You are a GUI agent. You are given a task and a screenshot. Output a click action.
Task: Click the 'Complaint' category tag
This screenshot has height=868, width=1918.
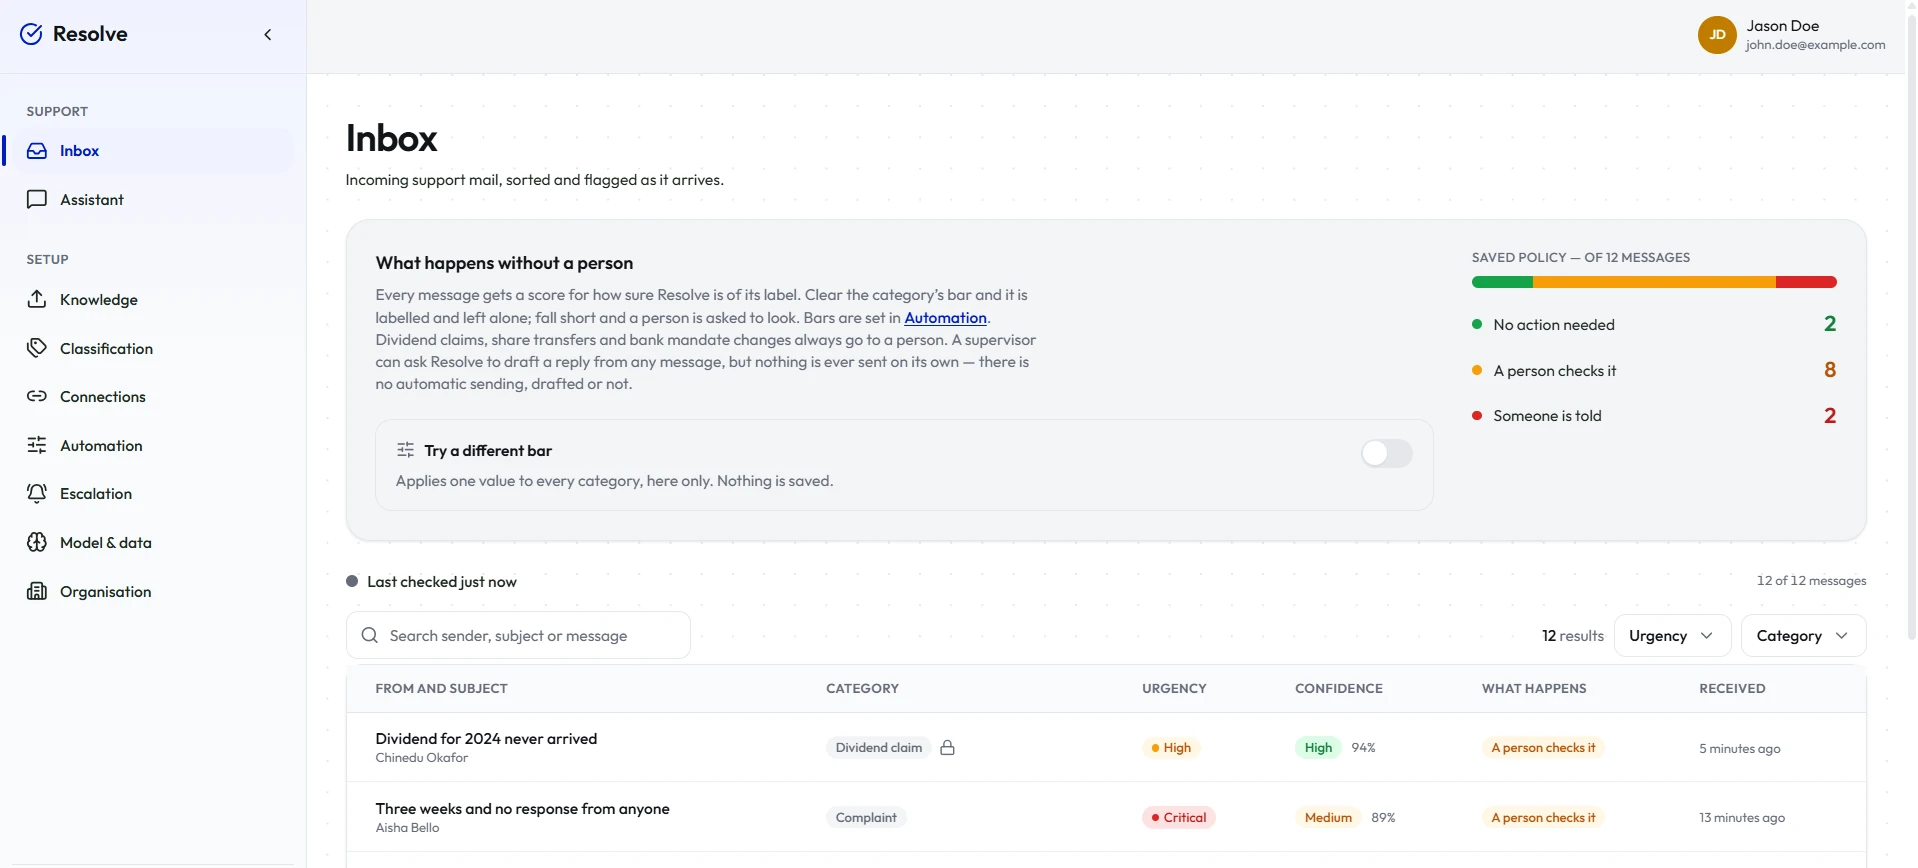point(866,818)
